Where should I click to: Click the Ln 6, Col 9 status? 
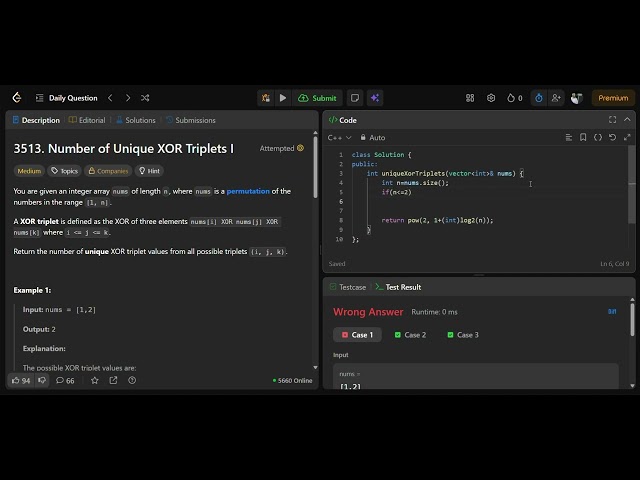(614, 264)
